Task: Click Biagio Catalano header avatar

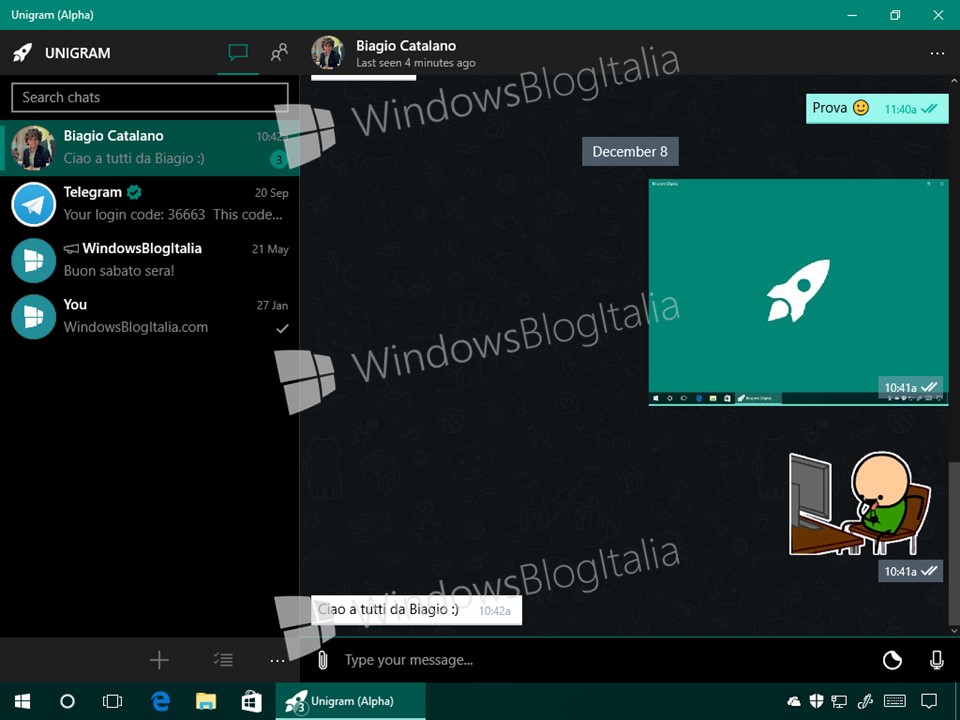Action: tap(328, 52)
